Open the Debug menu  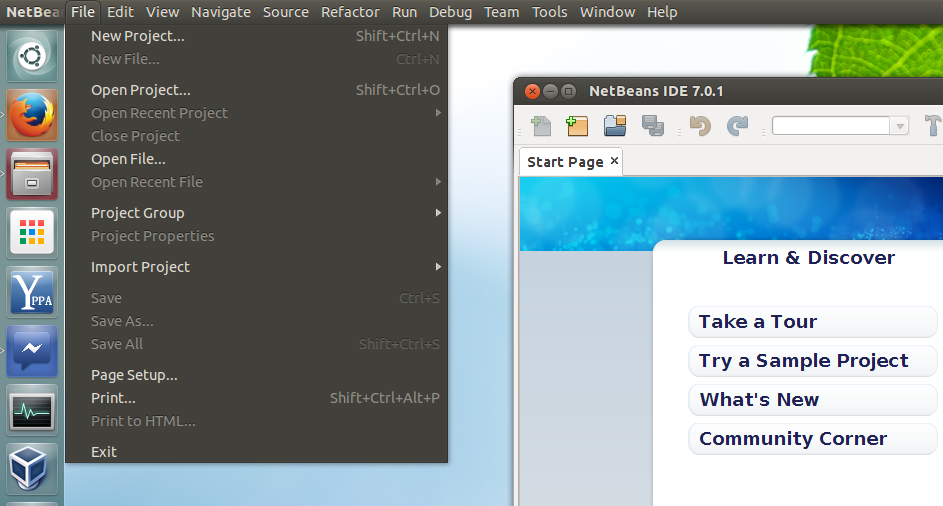click(x=450, y=12)
